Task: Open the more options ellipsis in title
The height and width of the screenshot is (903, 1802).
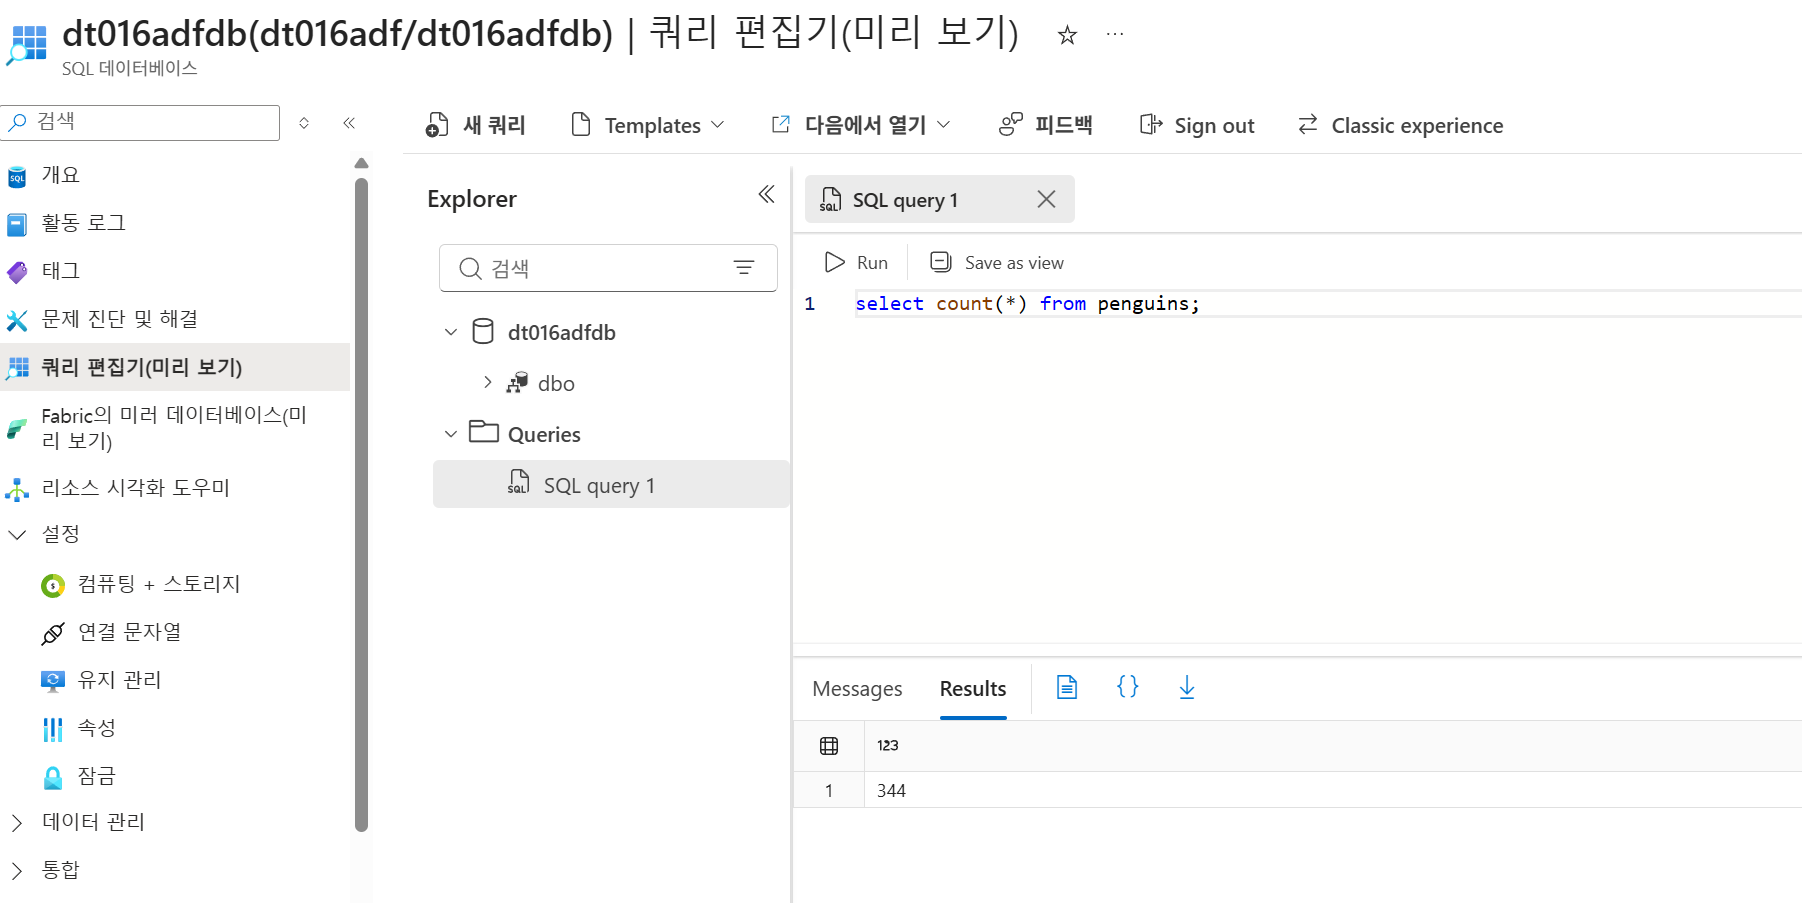Action: (x=1115, y=35)
